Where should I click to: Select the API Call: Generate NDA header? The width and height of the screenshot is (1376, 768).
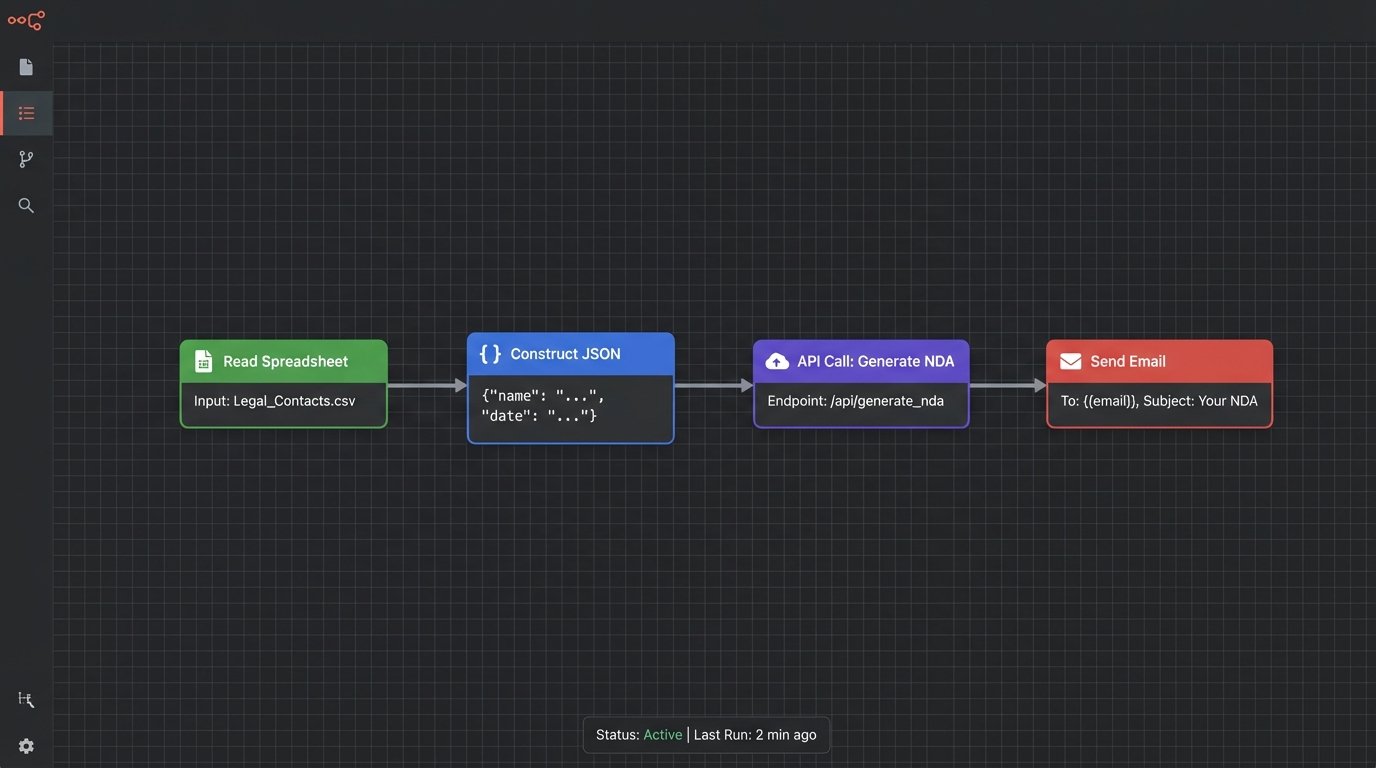coord(875,361)
